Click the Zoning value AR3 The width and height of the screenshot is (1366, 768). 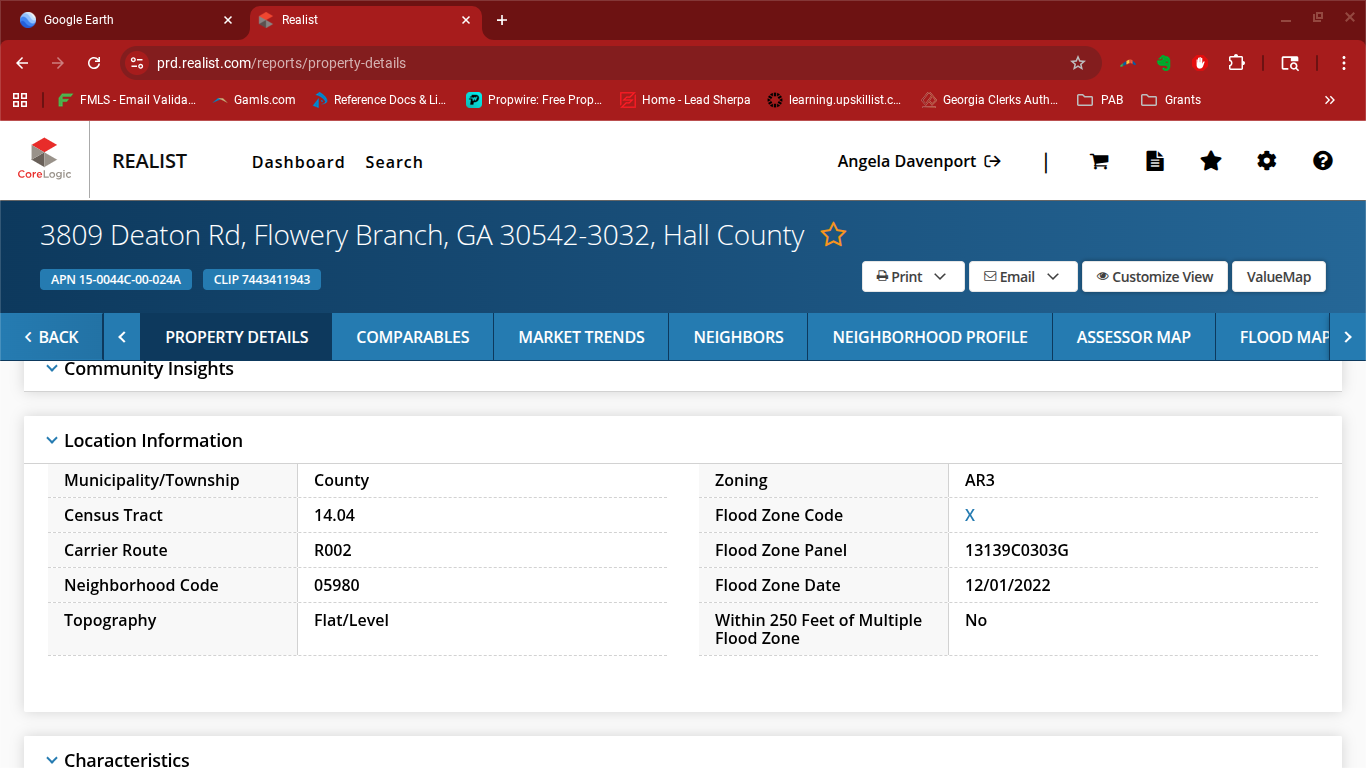tap(980, 480)
